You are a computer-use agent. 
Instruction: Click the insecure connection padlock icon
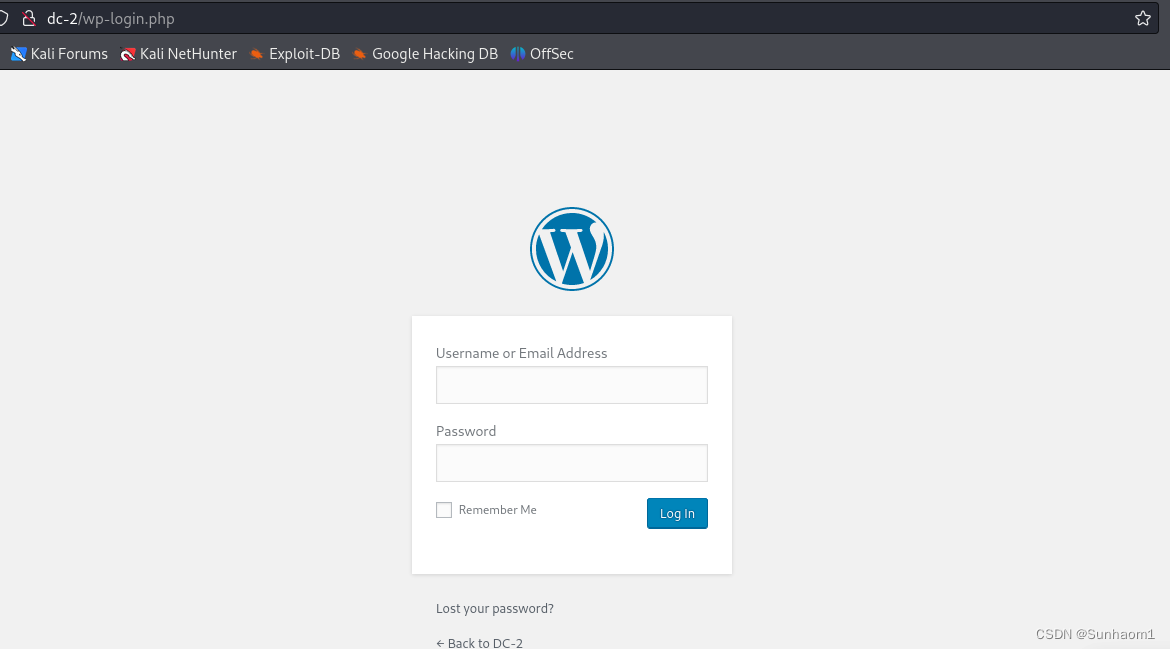(x=29, y=19)
